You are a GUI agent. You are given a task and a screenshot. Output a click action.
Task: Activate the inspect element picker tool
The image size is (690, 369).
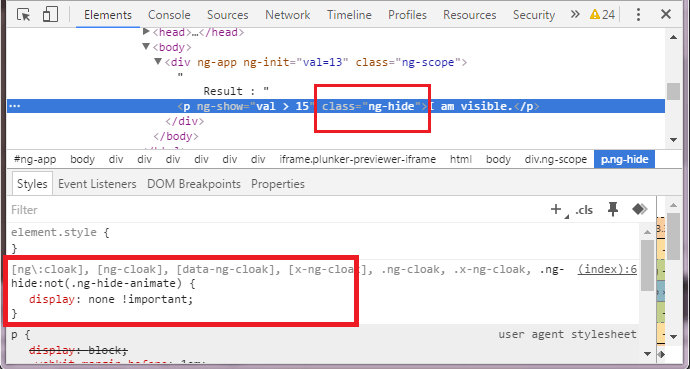[x=23, y=15]
